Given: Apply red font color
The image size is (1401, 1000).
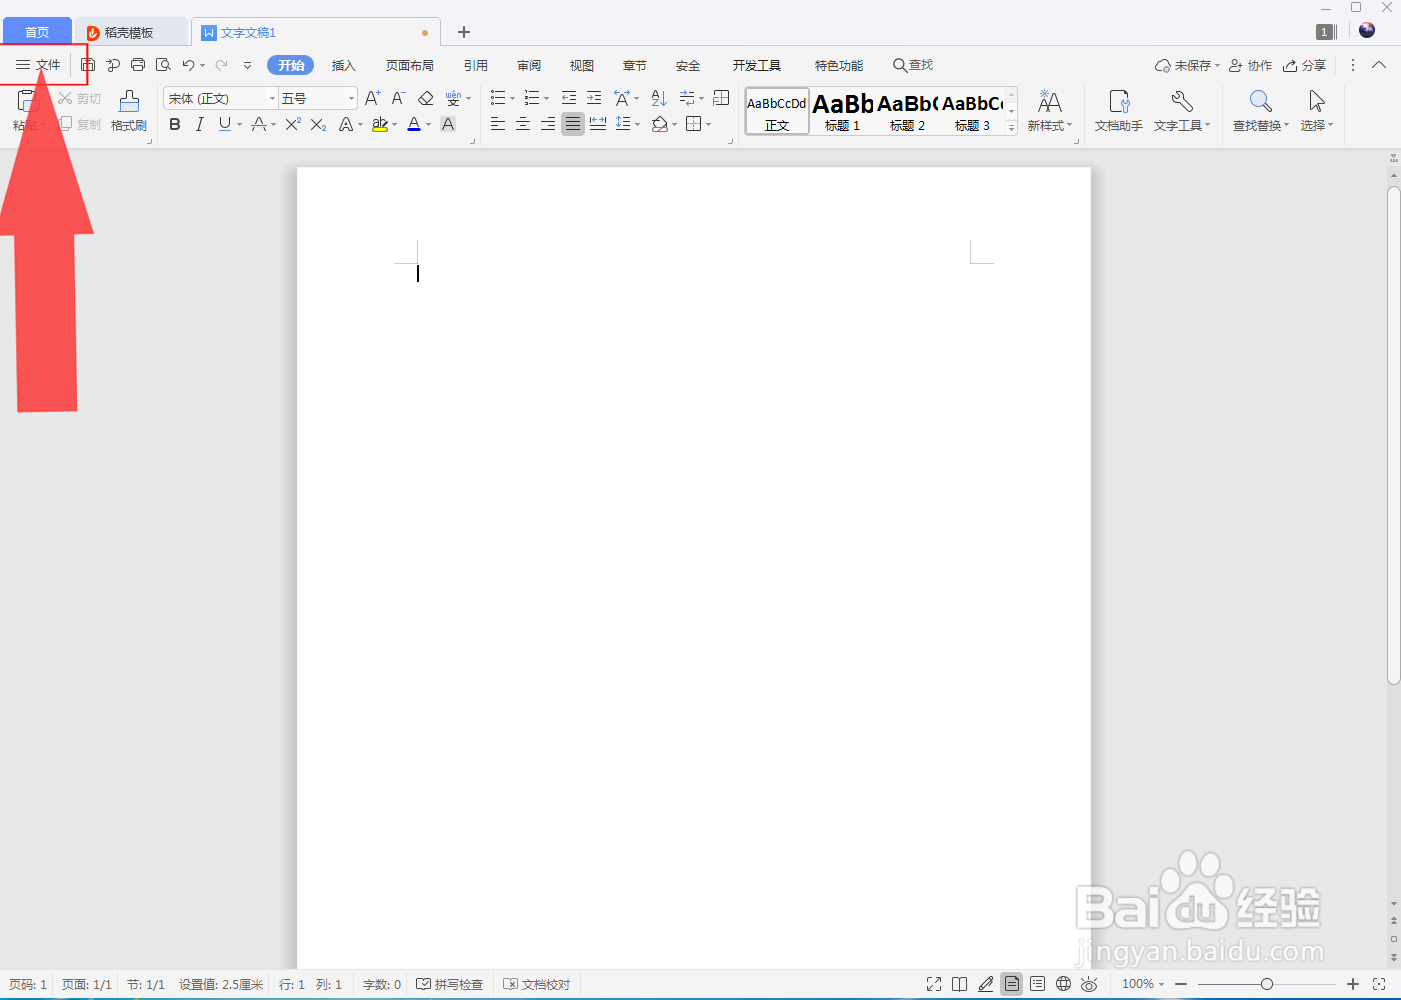Looking at the screenshot, I should (x=414, y=124).
